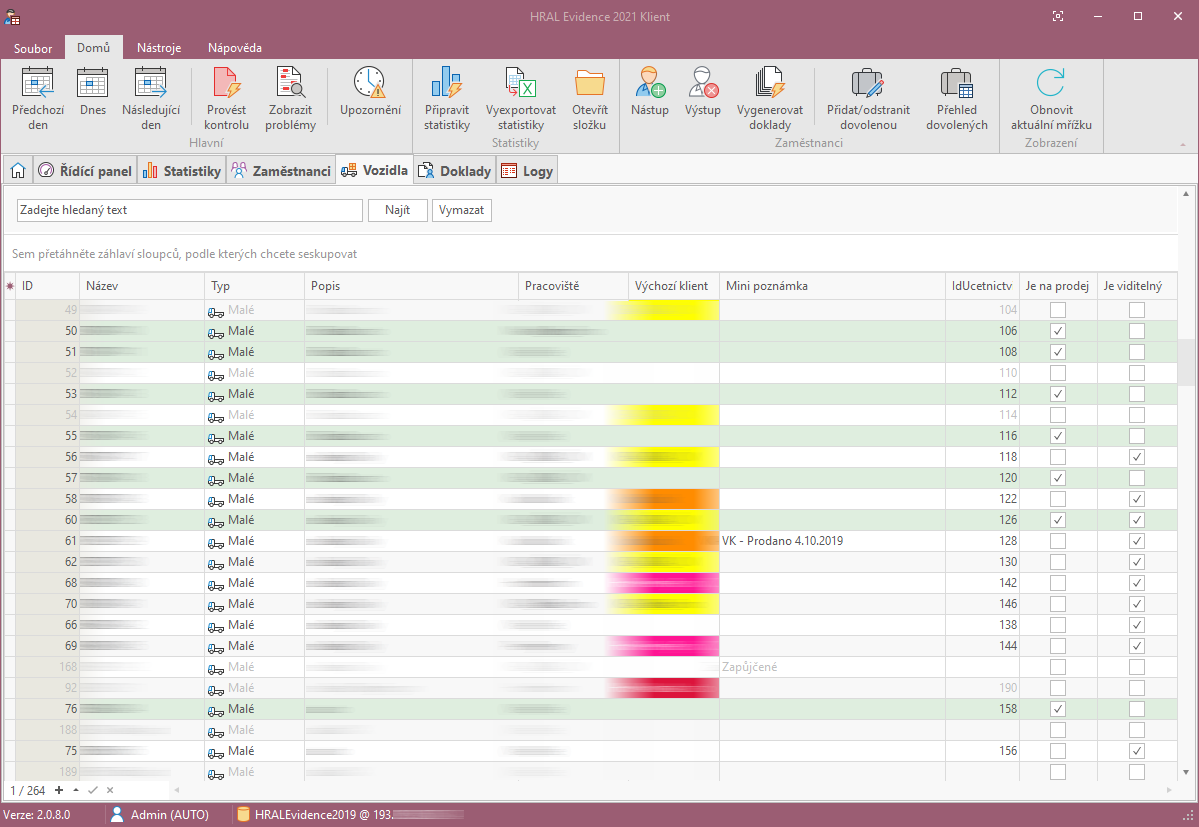Click the add-record plus icon in navigator
The image size is (1199, 827).
tap(59, 790)
